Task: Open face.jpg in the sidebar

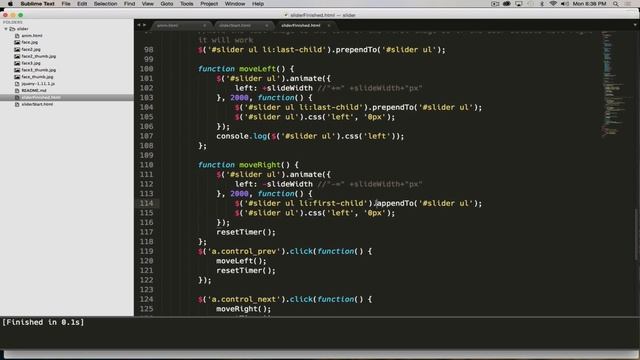Action: 30,42
